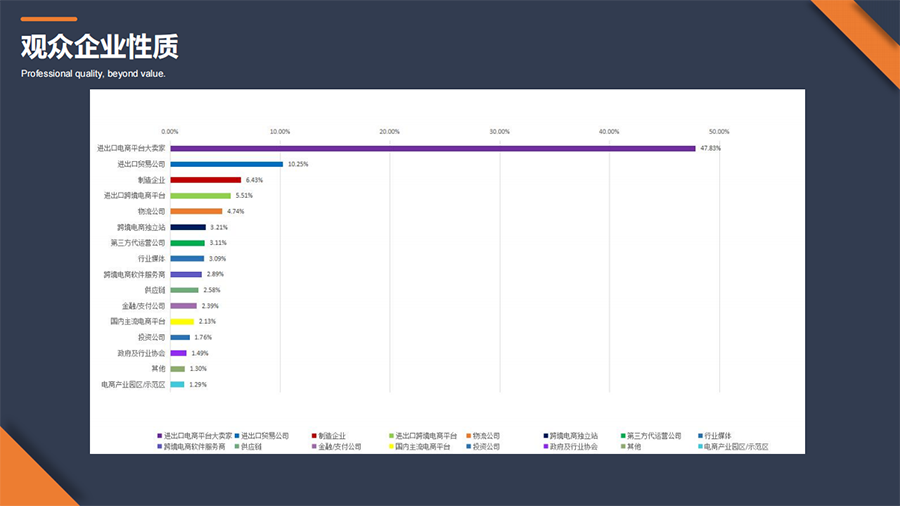Click the 制造企业 legend entry

pyautogui.click(x=332, y=436)
